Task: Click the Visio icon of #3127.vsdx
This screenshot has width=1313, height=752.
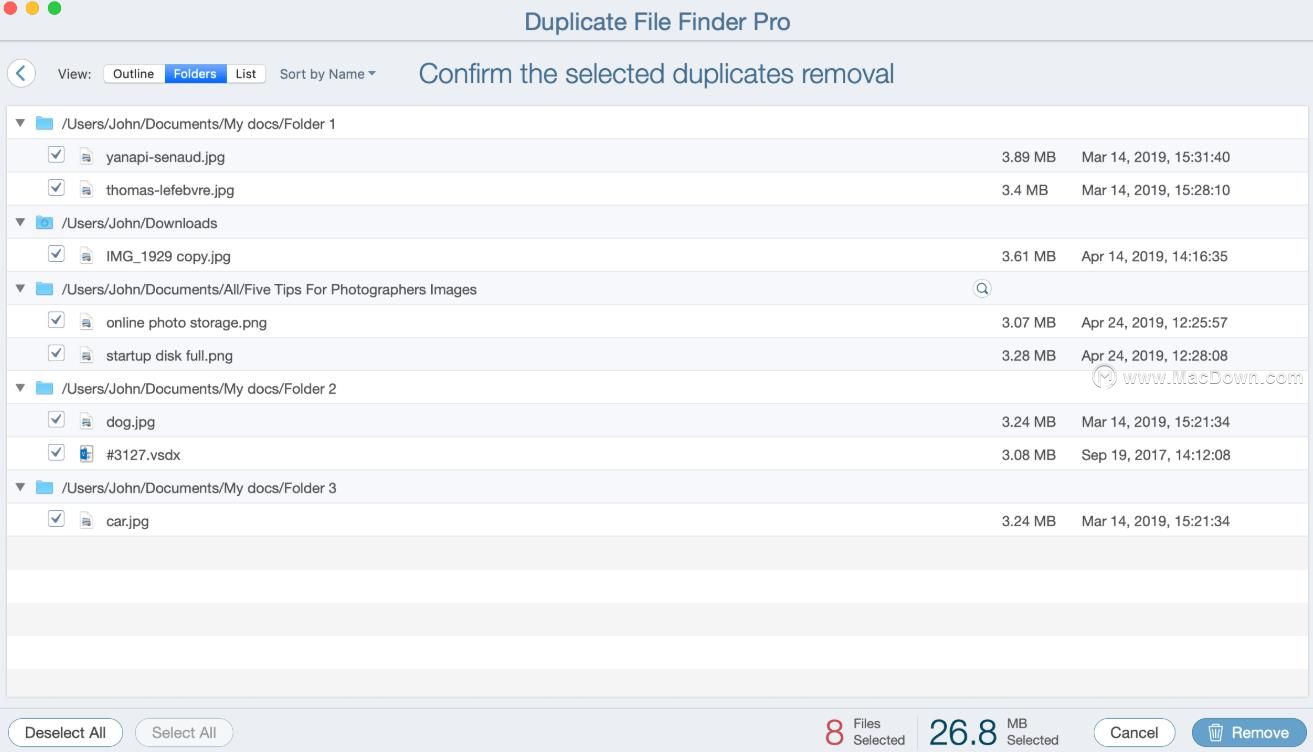Action: point(87,454)
